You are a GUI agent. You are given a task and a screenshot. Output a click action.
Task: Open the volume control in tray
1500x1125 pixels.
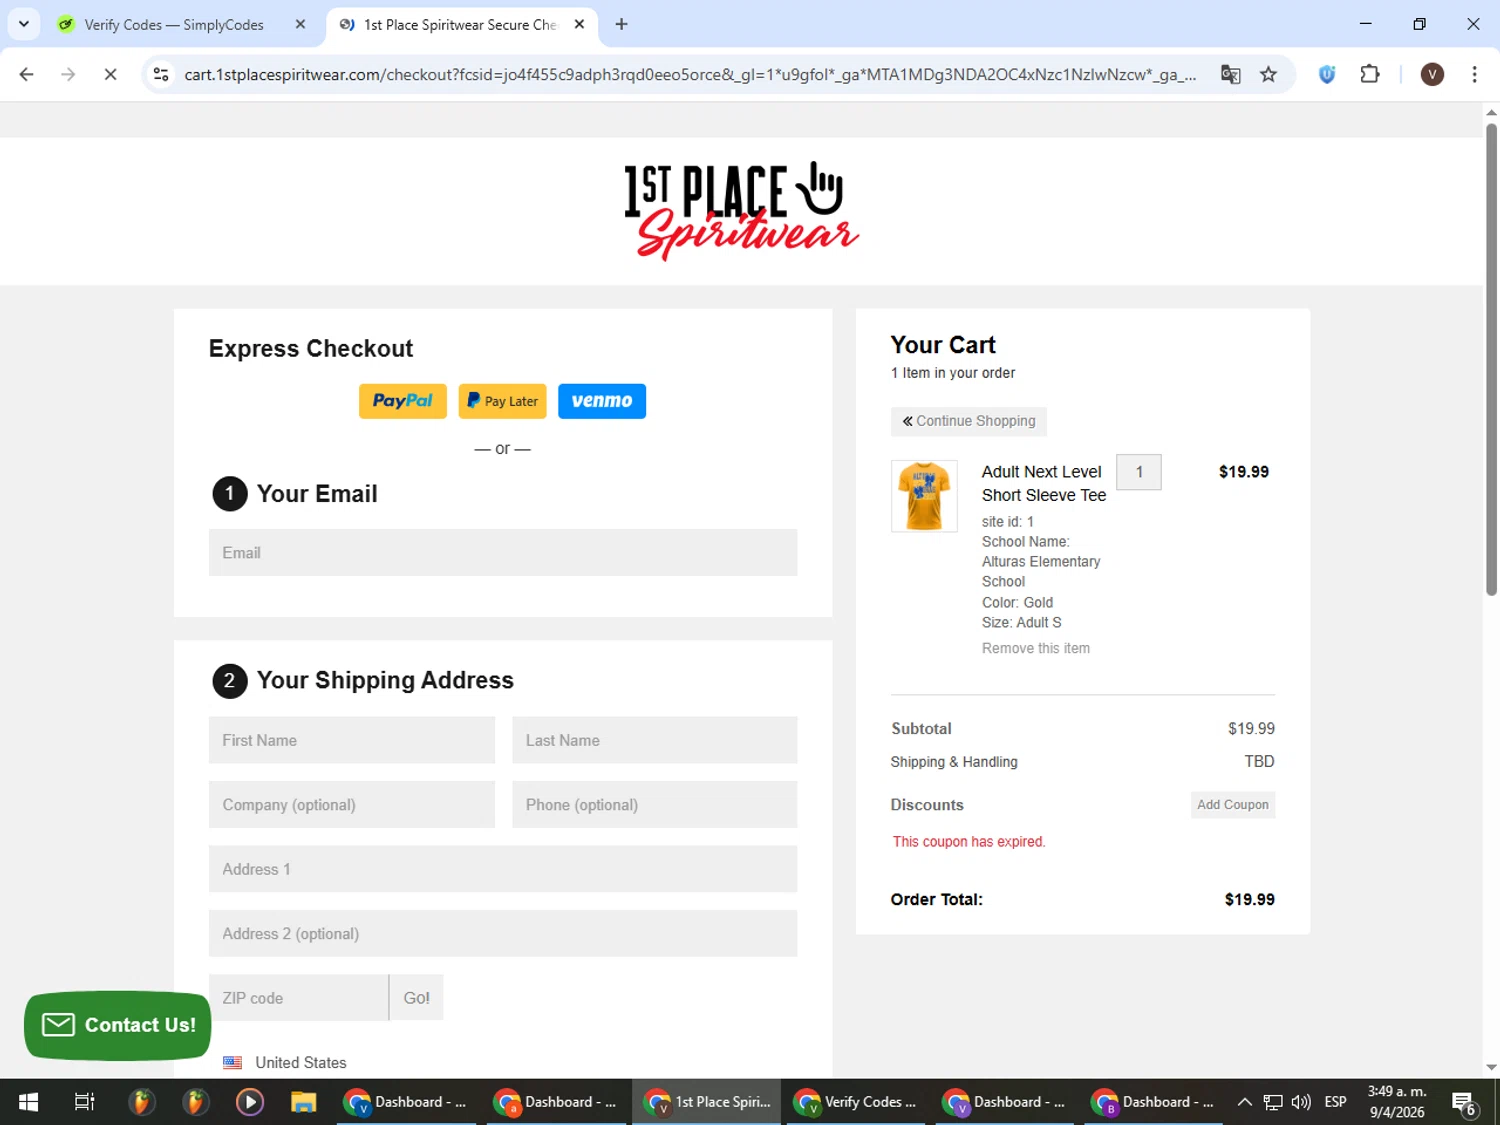click(x=1301, y=1102)
